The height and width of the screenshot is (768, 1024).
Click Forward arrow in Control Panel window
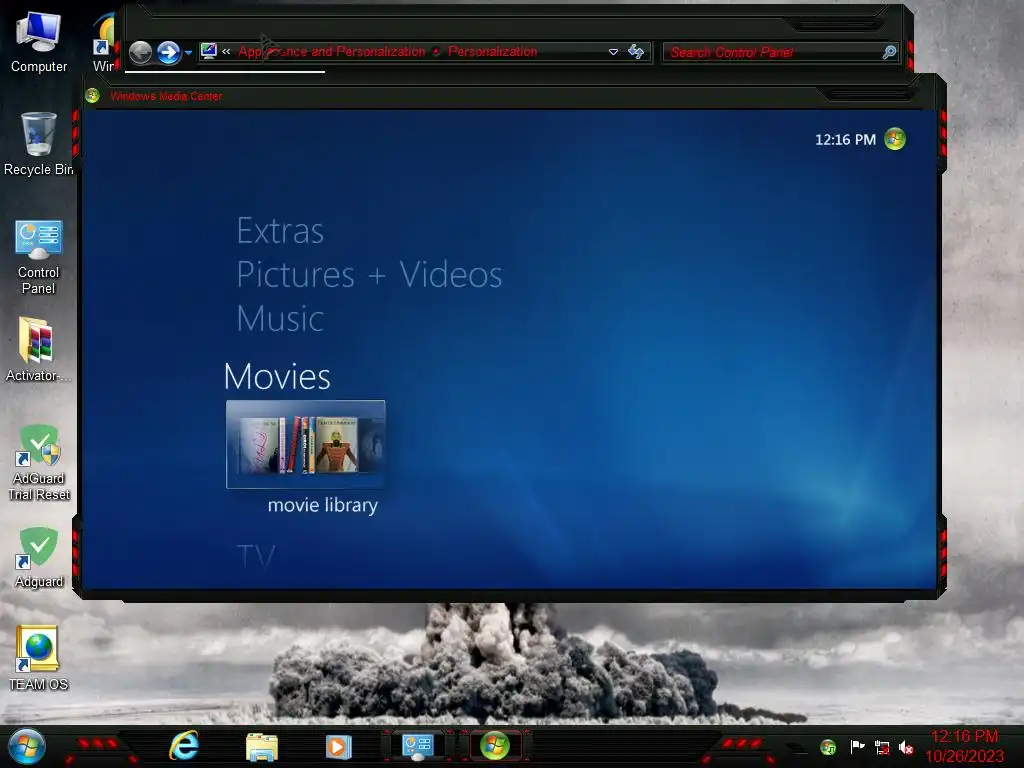pos(168,52)
